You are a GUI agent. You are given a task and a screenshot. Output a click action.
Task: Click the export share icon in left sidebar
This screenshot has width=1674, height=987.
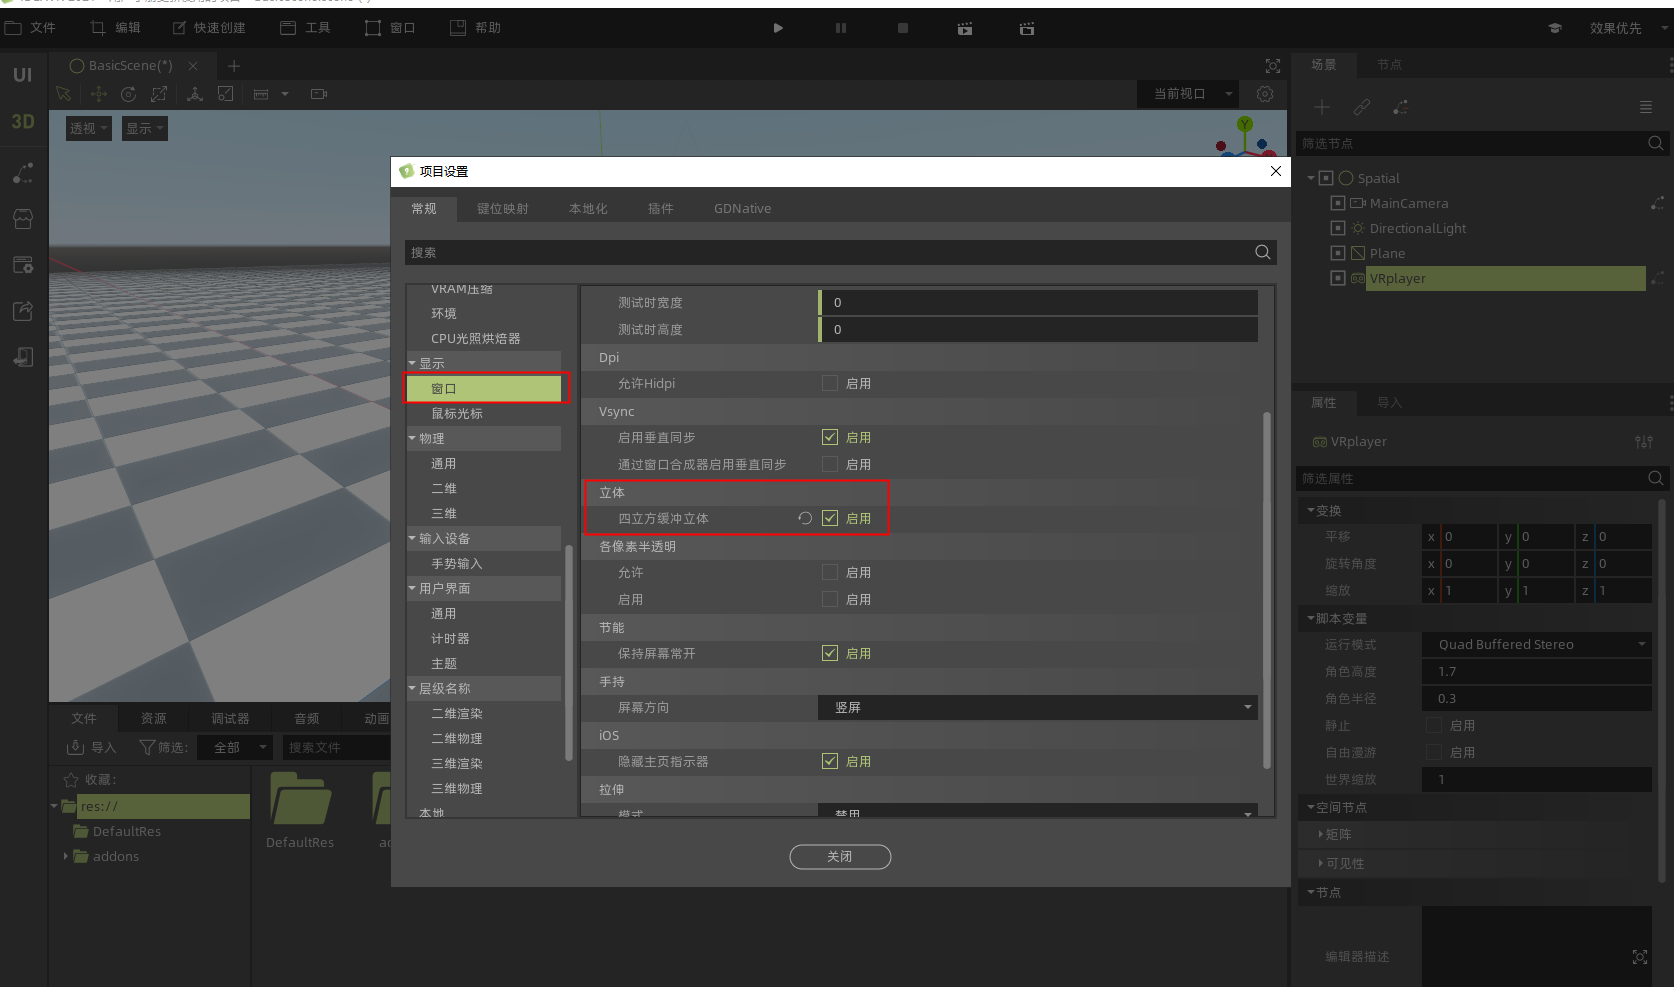tap(23, 311)
